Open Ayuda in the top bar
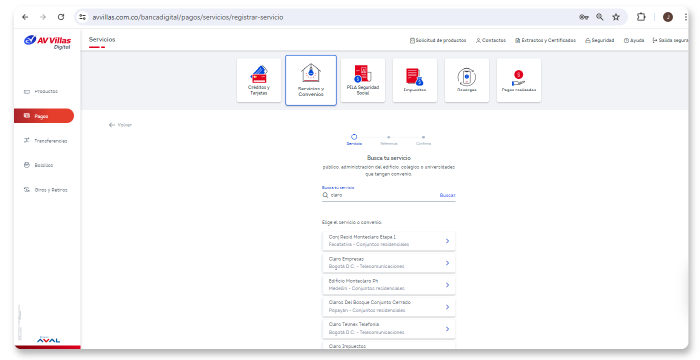This screenshot has width=700, height=360. 634,40
